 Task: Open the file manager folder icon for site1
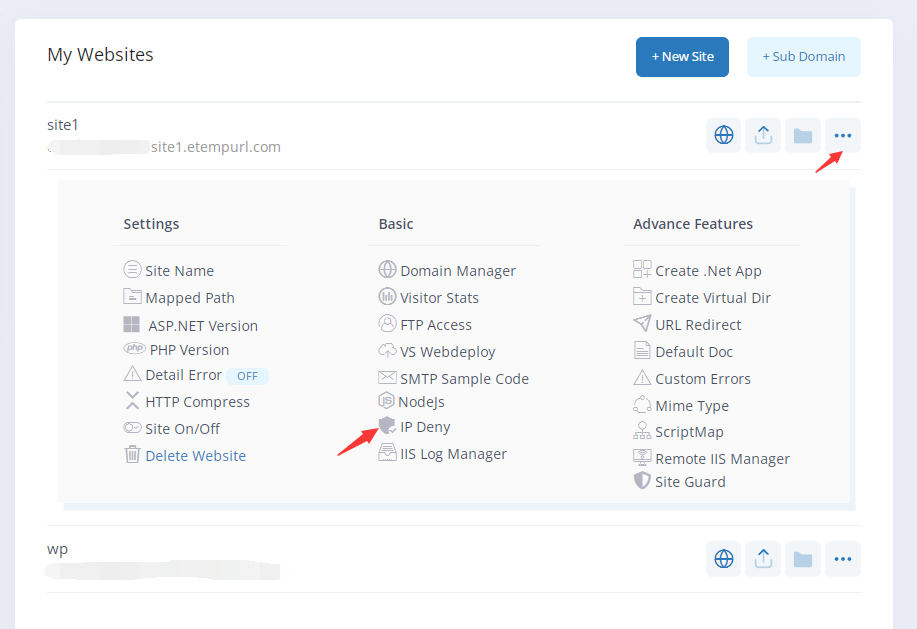click(x=802, y=135)
